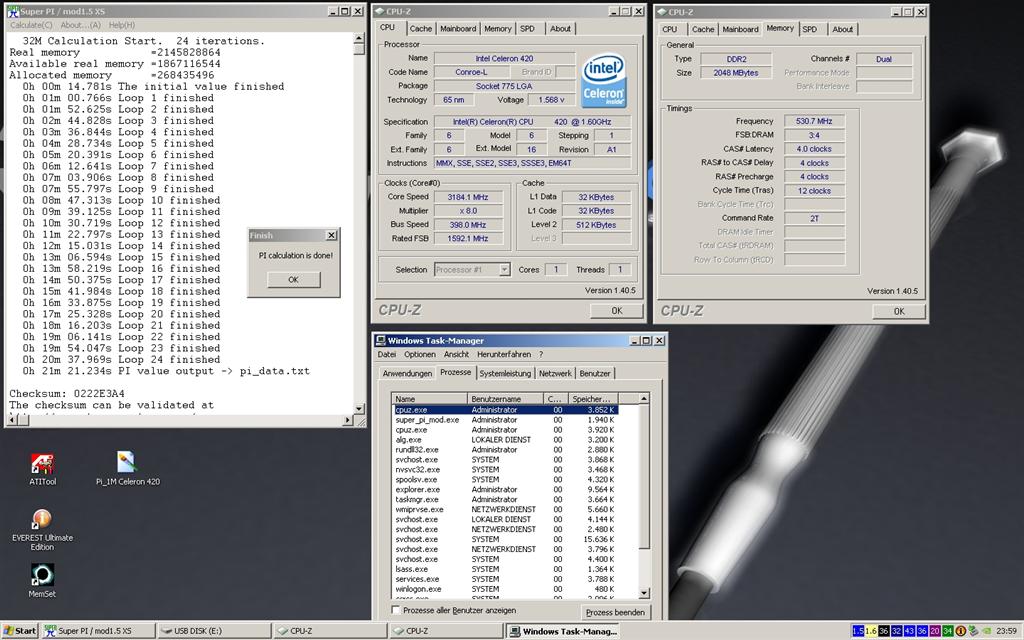1024x640 pixels.
Task: Select lsass.exe process row
Action: 505,569
